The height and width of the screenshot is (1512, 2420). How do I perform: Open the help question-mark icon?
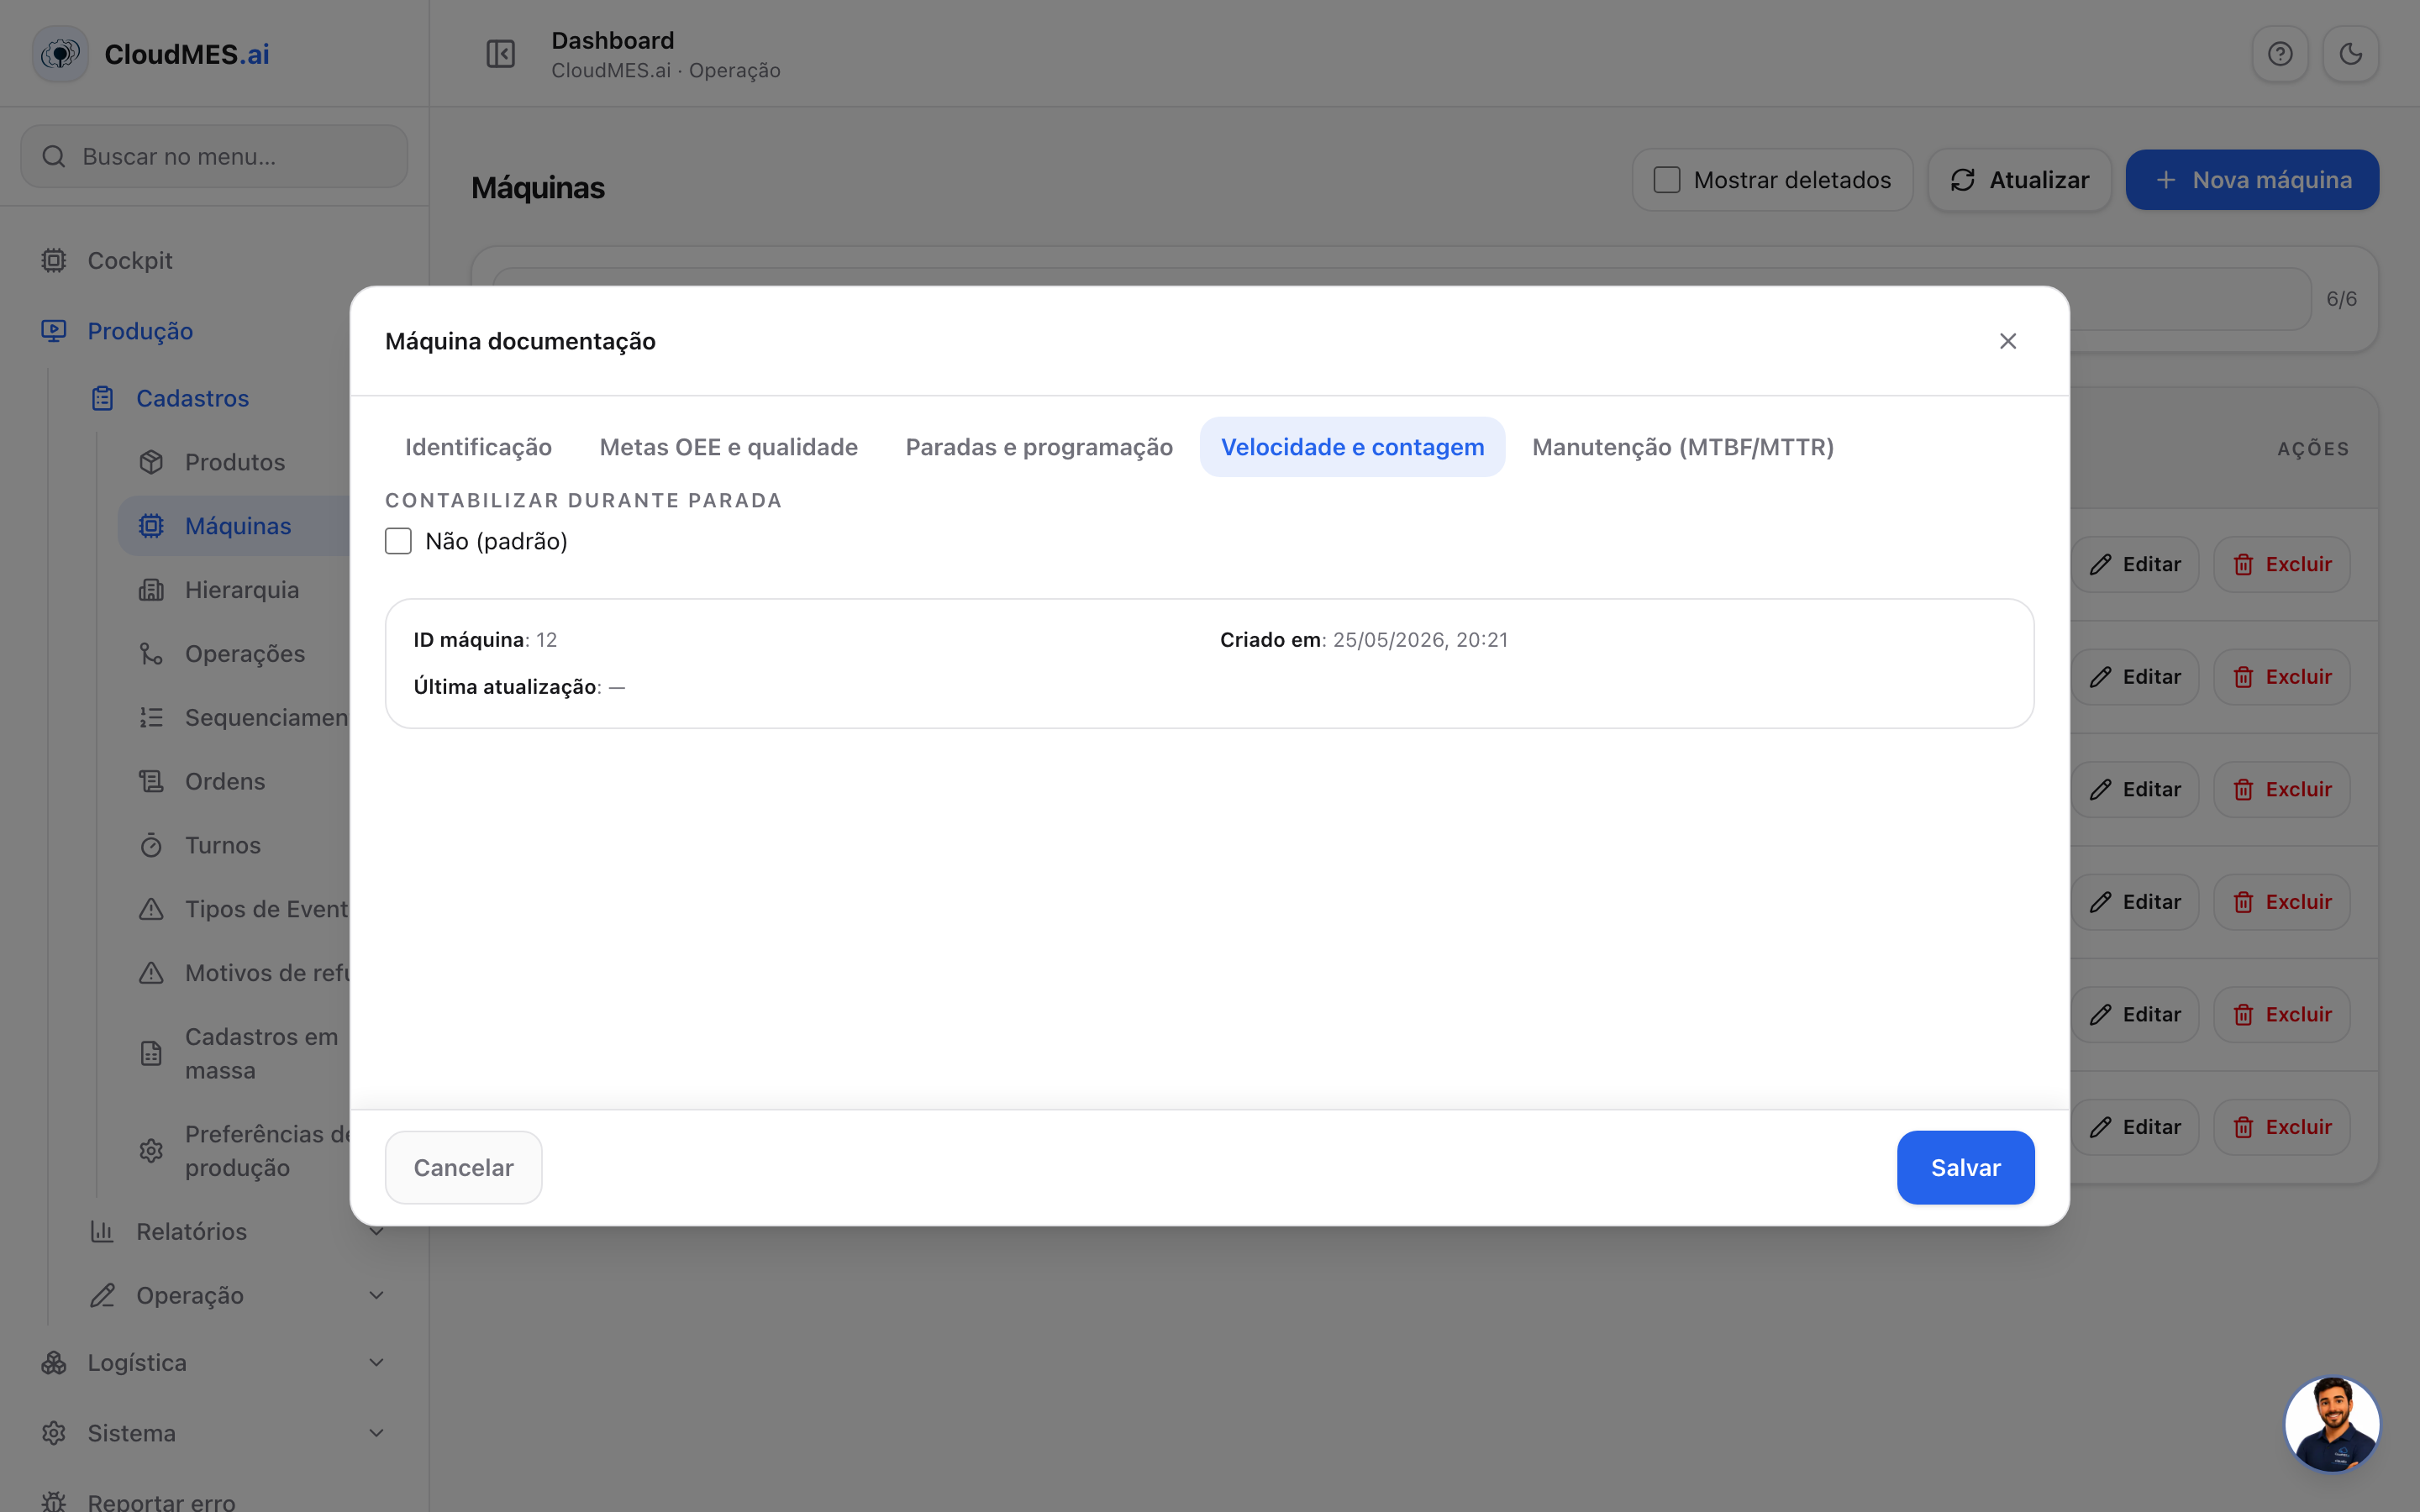pos(2280,54)
